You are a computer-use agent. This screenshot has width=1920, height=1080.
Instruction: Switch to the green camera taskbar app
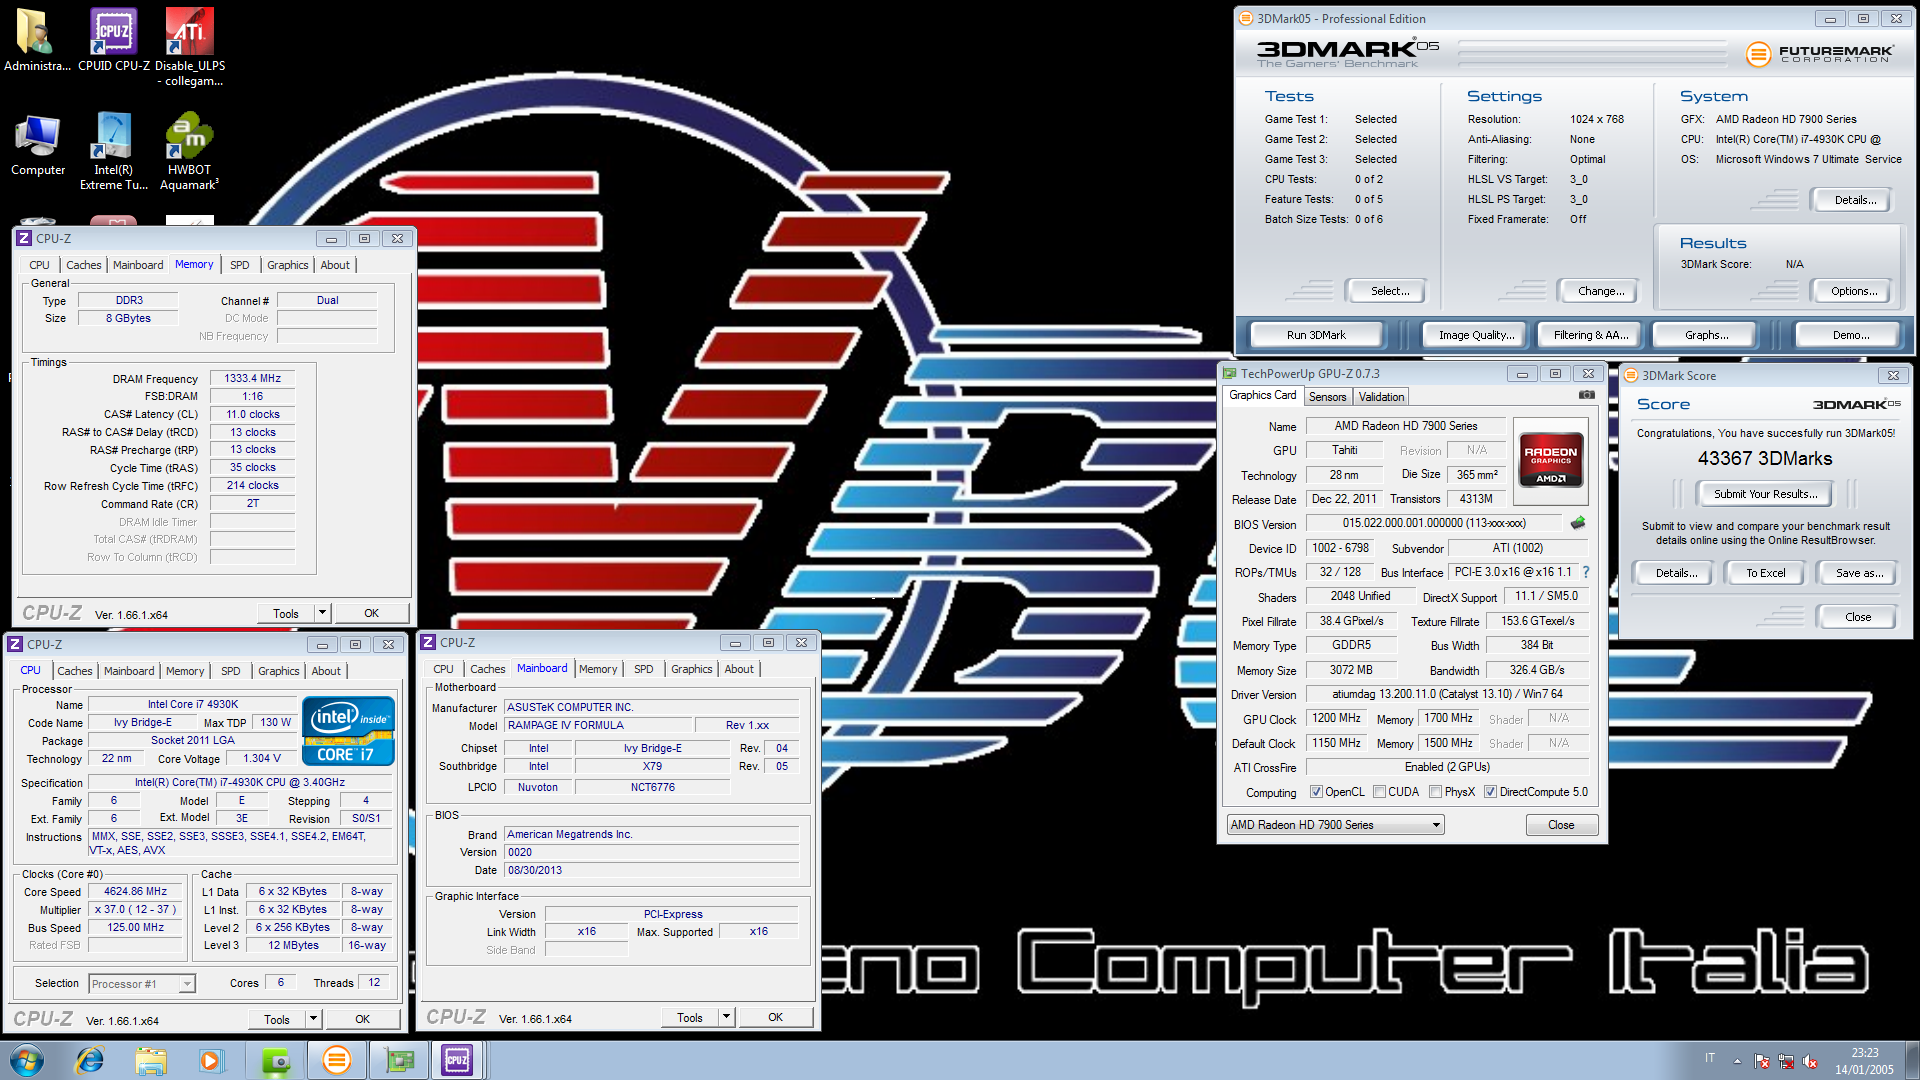tap(275, 1060)
